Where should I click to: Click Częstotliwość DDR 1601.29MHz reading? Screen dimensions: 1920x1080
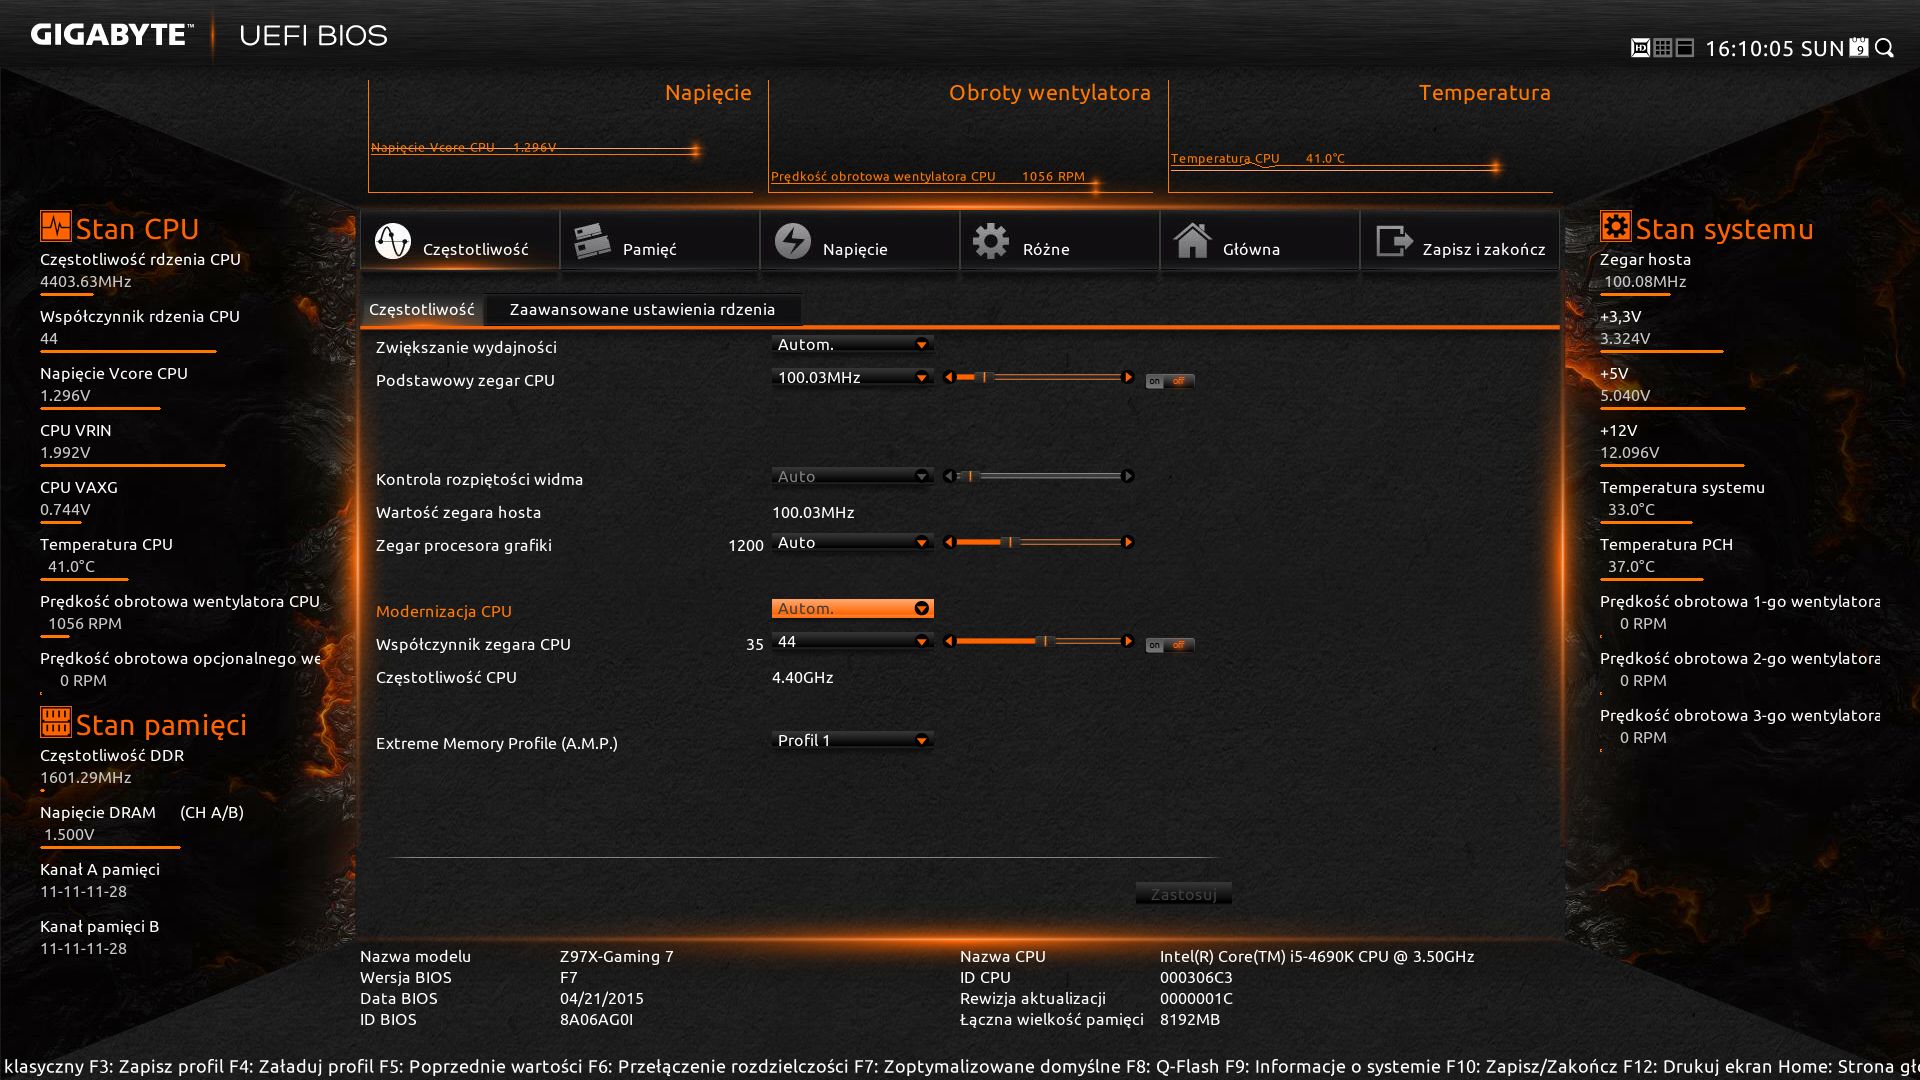pos(86,778)
